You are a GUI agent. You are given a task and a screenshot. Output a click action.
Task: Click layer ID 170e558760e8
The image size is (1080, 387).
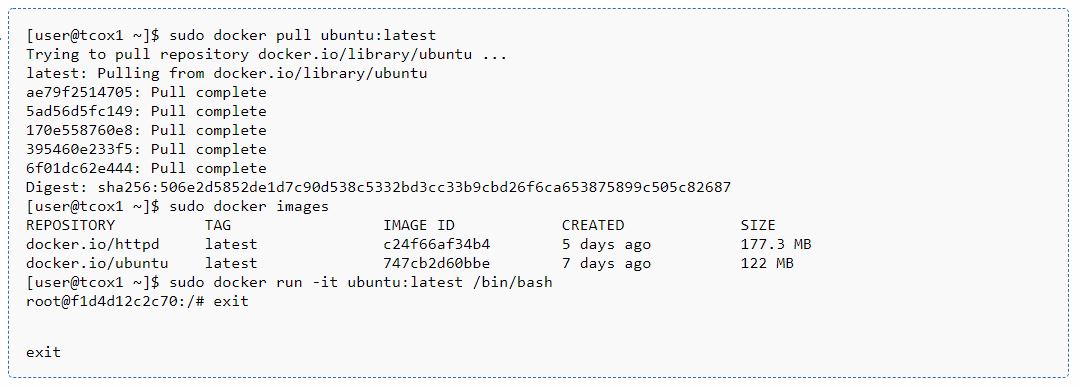pyautogui.click(x=79, y=130)
